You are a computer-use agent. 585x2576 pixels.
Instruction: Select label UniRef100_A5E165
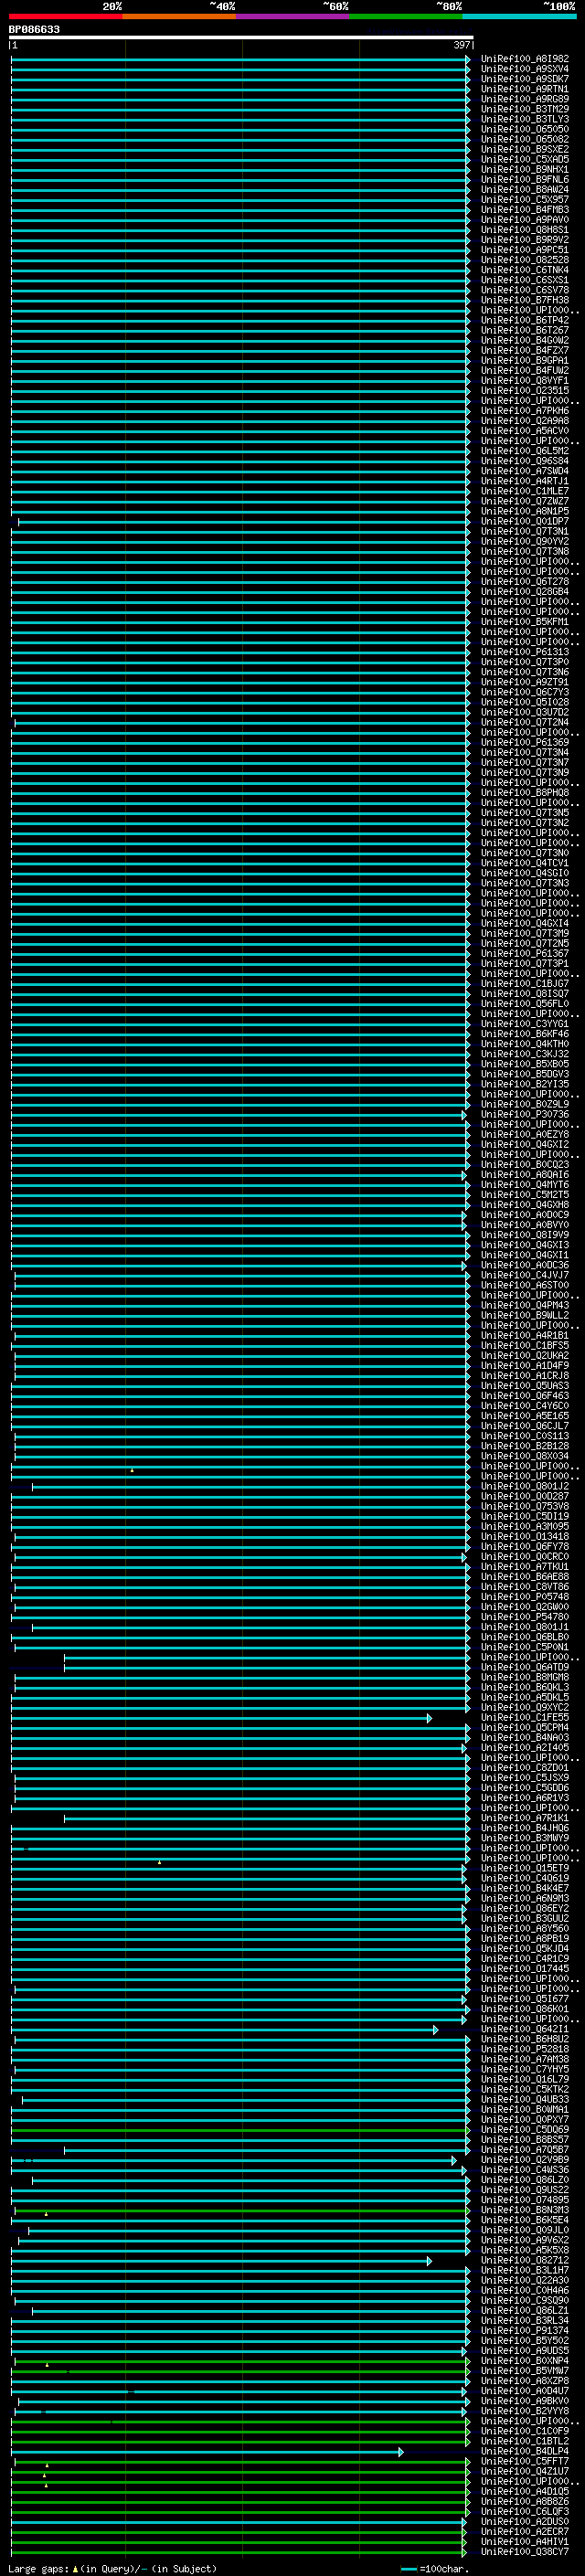point(525,1415)
